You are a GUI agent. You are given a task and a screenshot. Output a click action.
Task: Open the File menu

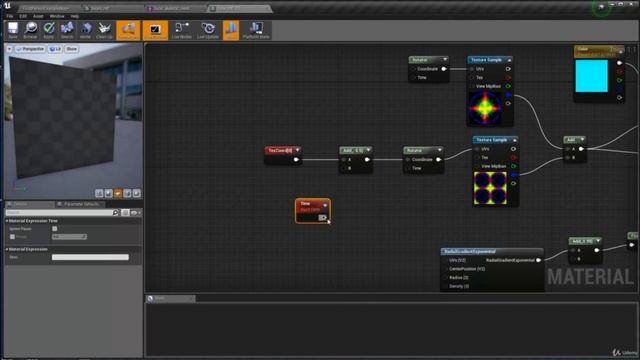(x=9, y=16)
